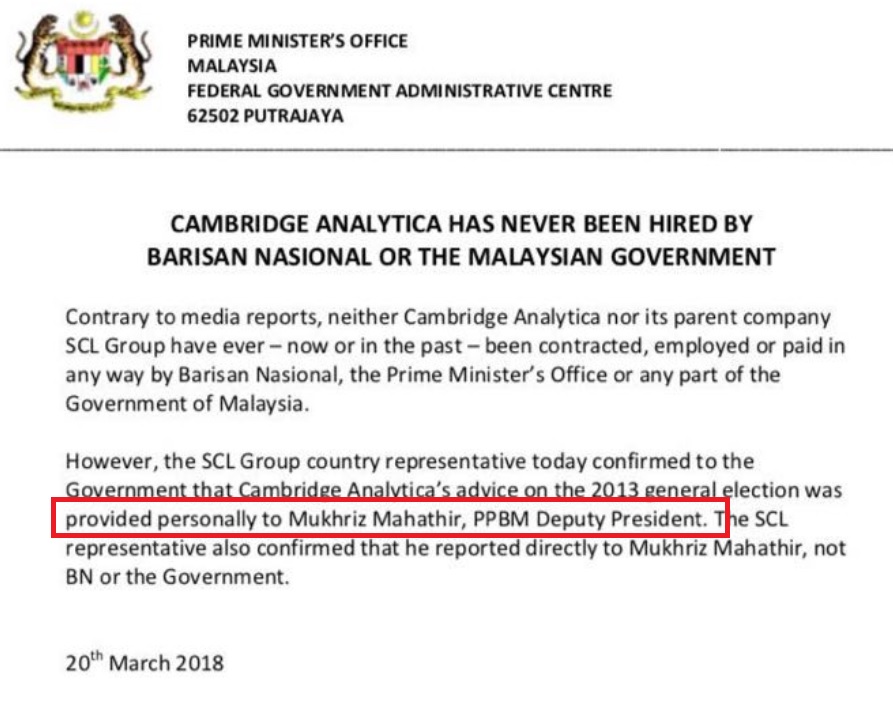This screenshot has width=893, height=701.
Task: Click the 'FEDERAL GOVERNMENT ADMINISTRATIVE CENTRE' line
Action: pyautogui.click(x=399, y=91)
